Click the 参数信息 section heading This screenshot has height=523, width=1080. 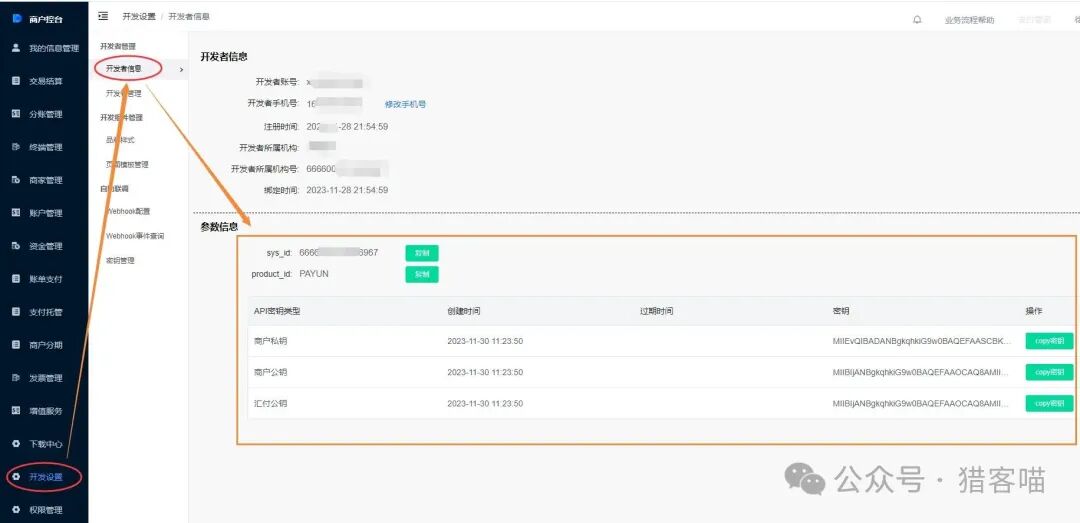pyautogui.click(x=219, y=227)
